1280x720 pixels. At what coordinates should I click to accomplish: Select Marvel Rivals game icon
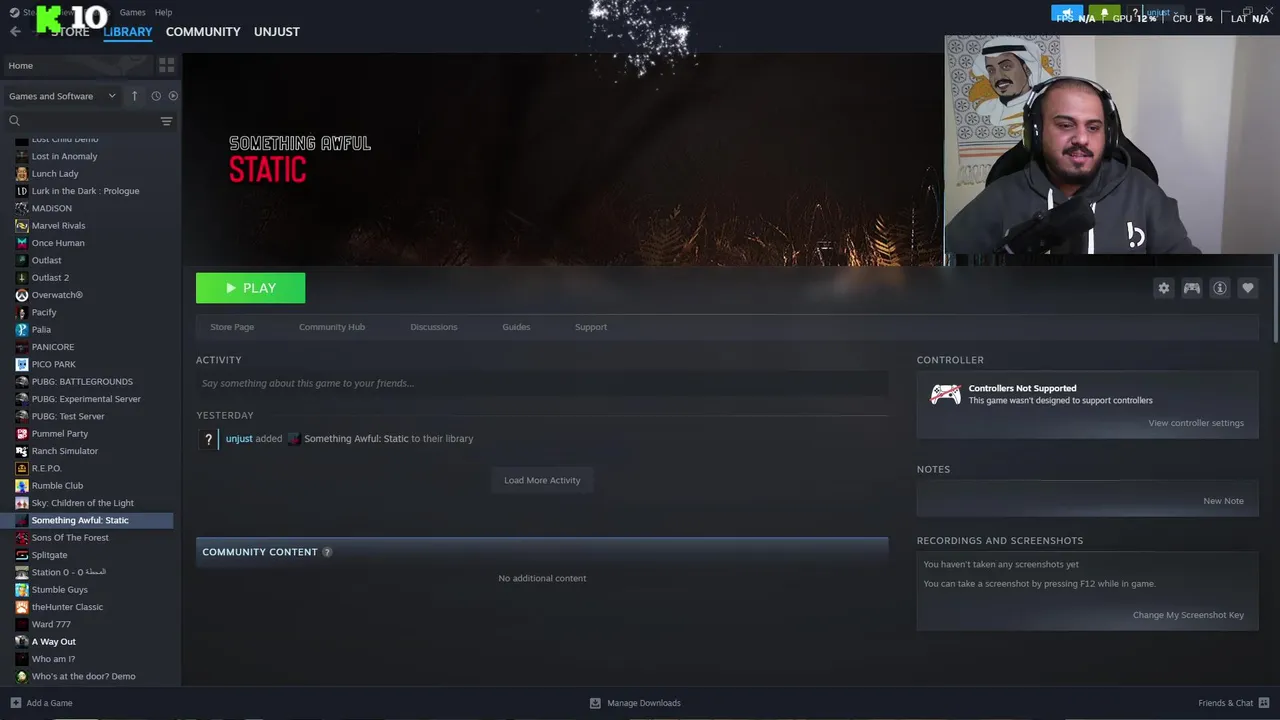pos(22,226)
